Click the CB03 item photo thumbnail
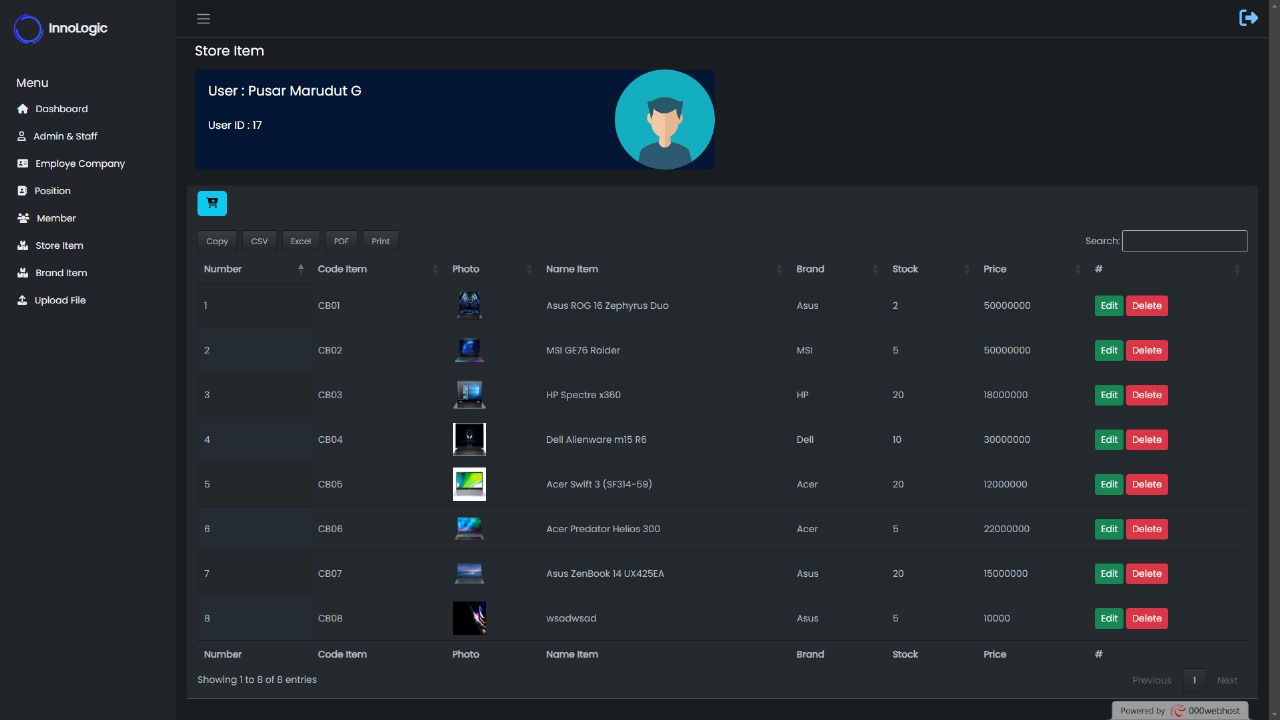 tap(469, 395)
